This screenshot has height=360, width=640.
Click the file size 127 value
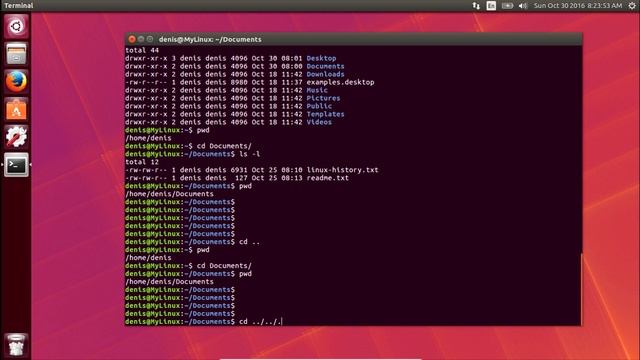[x=241, y=178]
